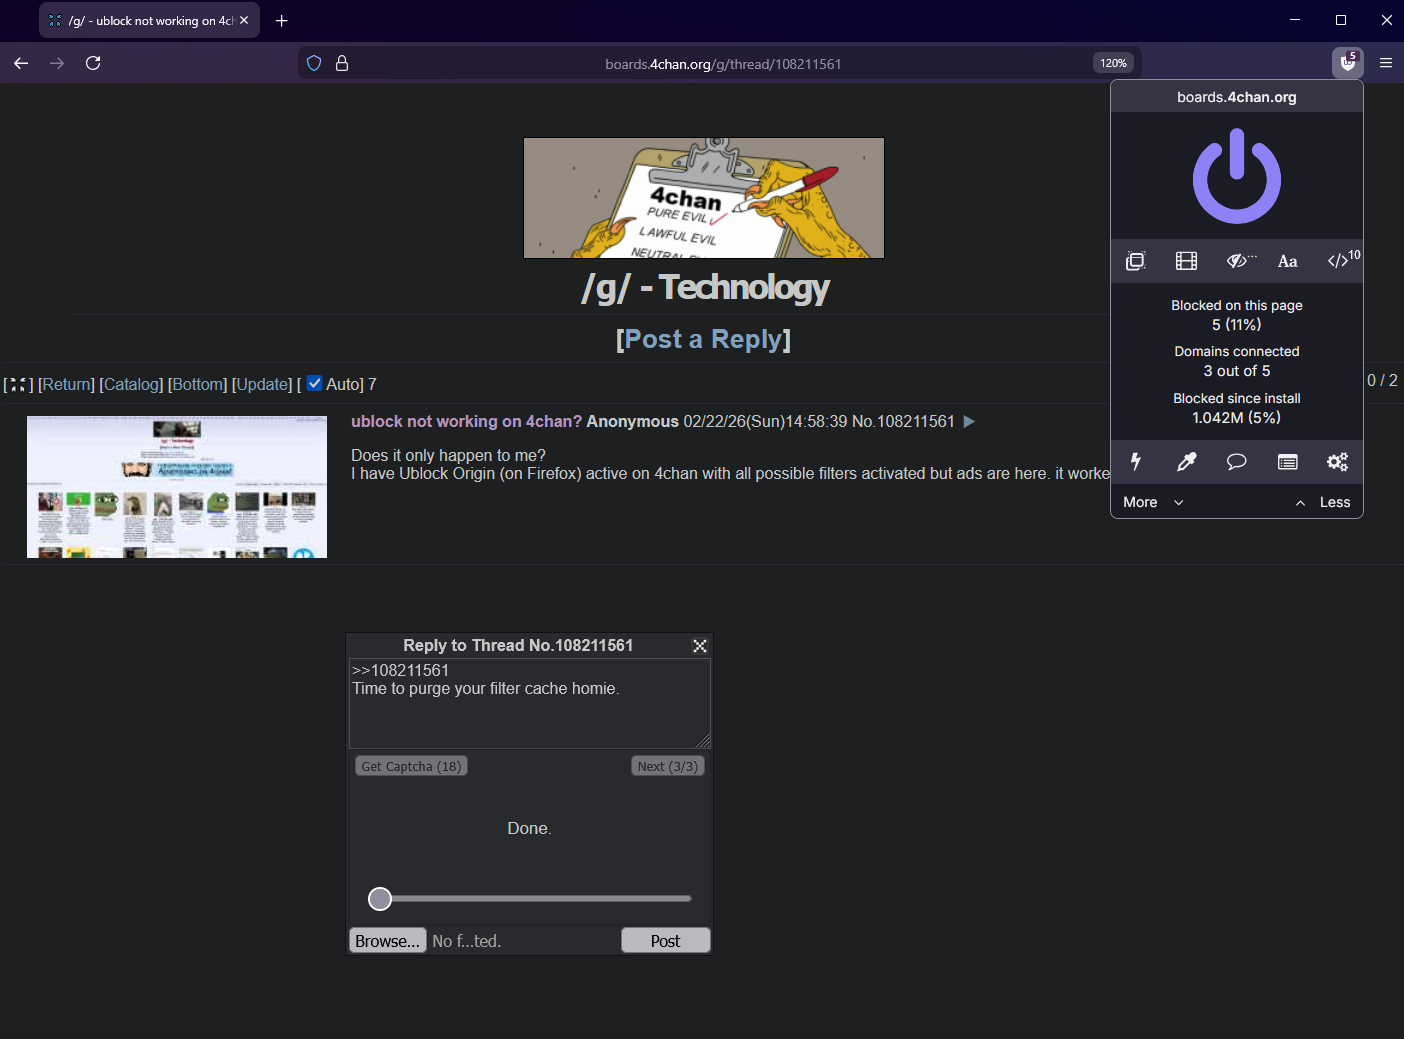Submit reply with Post button
This screenshot has height=1039, width=1404.
[666, 941]
